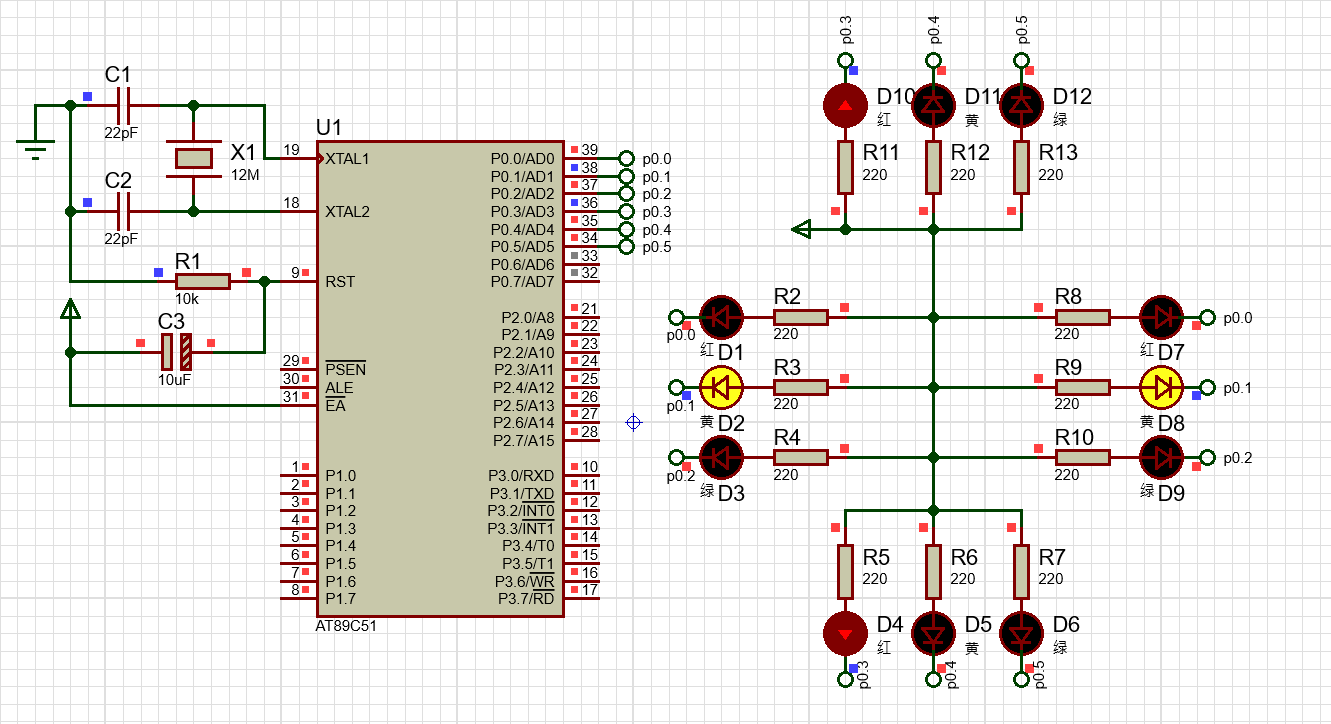Select capacitor C1 symbol

point(124,104)
